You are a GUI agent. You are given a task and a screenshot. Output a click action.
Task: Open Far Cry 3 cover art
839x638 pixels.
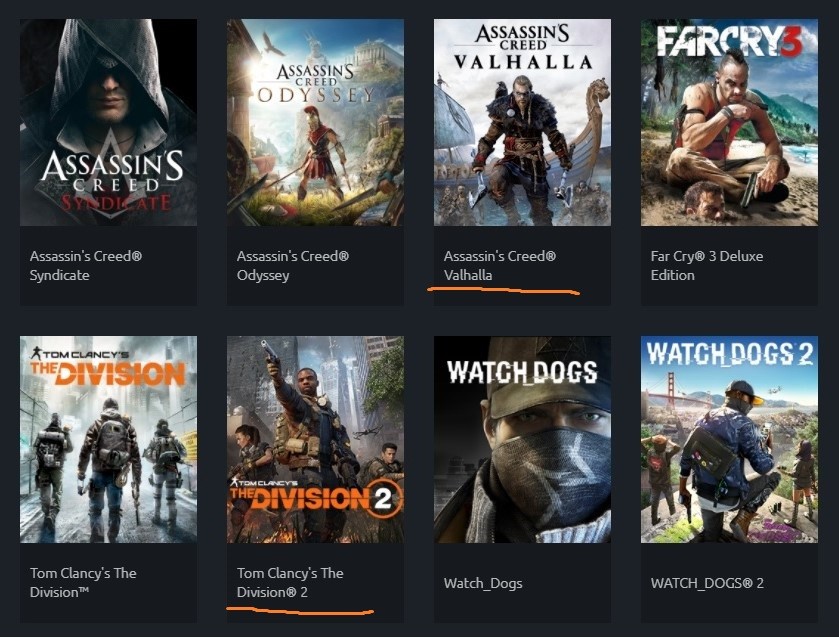pos(729,122)
